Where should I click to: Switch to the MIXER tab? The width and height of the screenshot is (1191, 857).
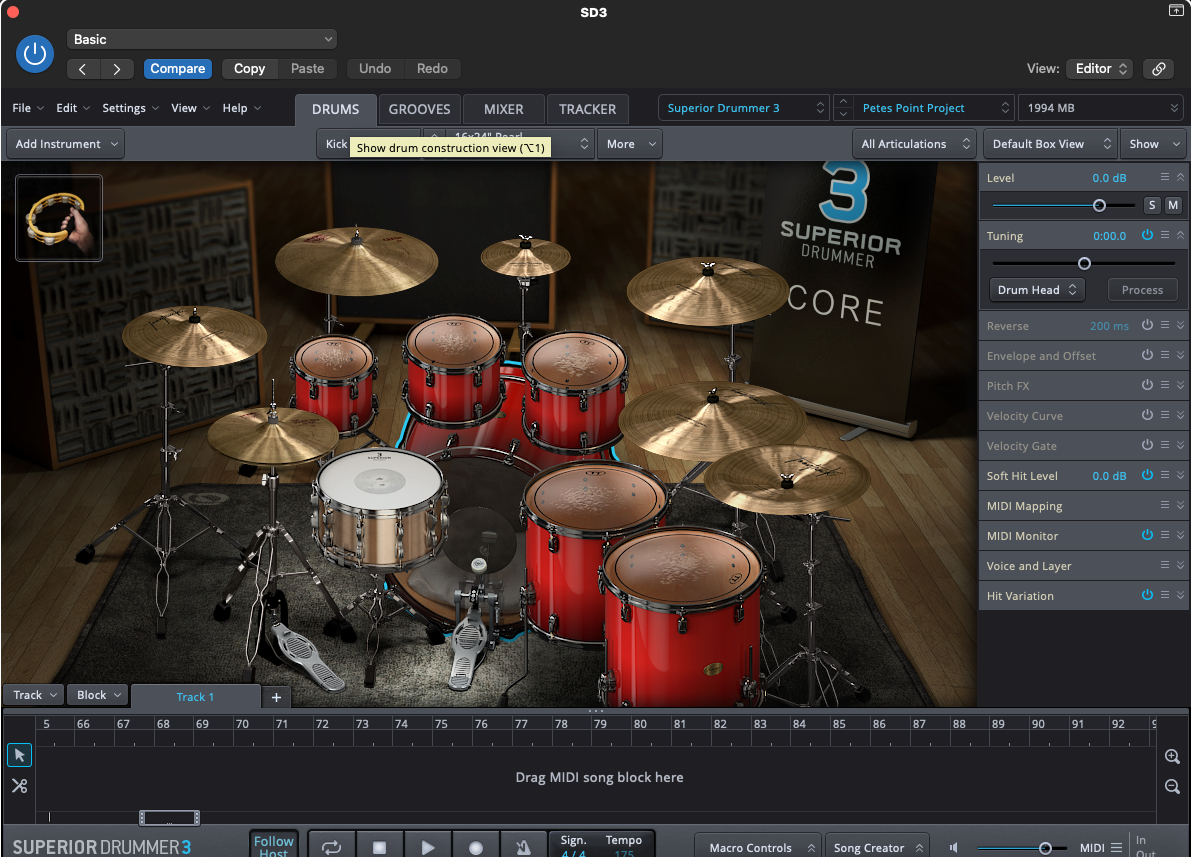click(x=504, y=109)
